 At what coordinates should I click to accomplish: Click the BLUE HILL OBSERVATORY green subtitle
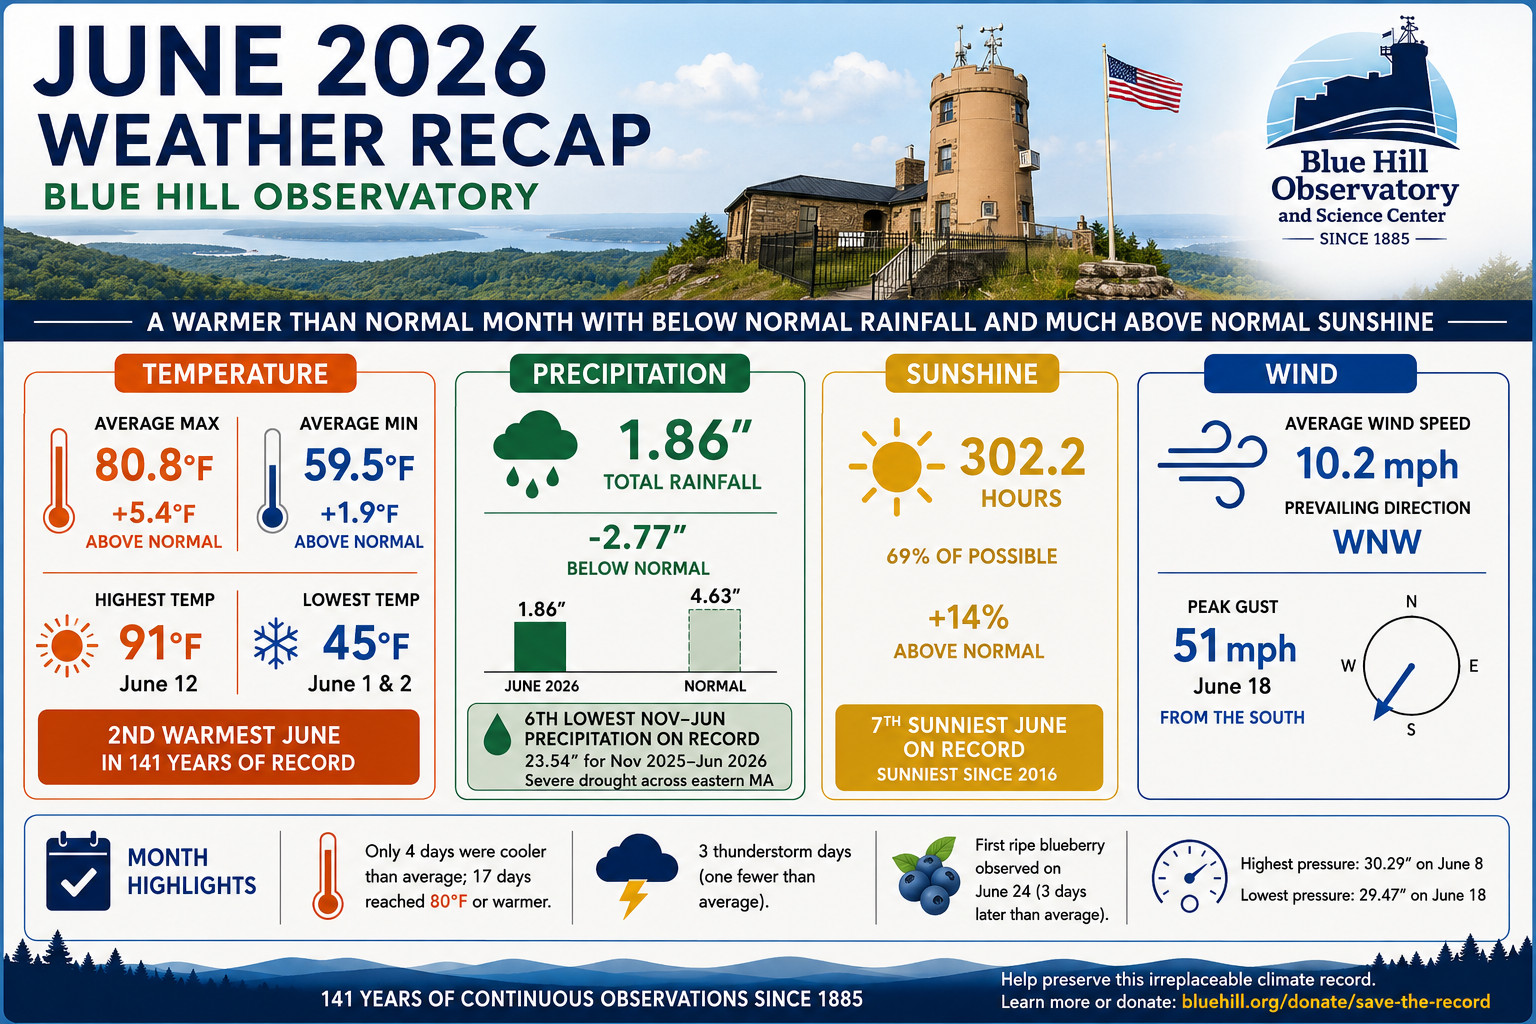click(x=291, y=197)
